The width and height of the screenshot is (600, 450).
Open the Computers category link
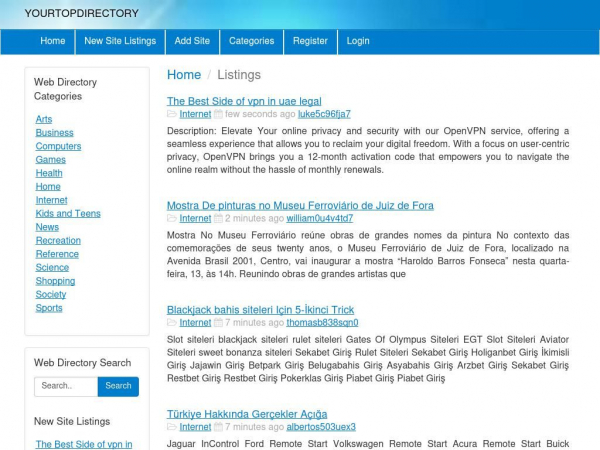coord(59,146)
